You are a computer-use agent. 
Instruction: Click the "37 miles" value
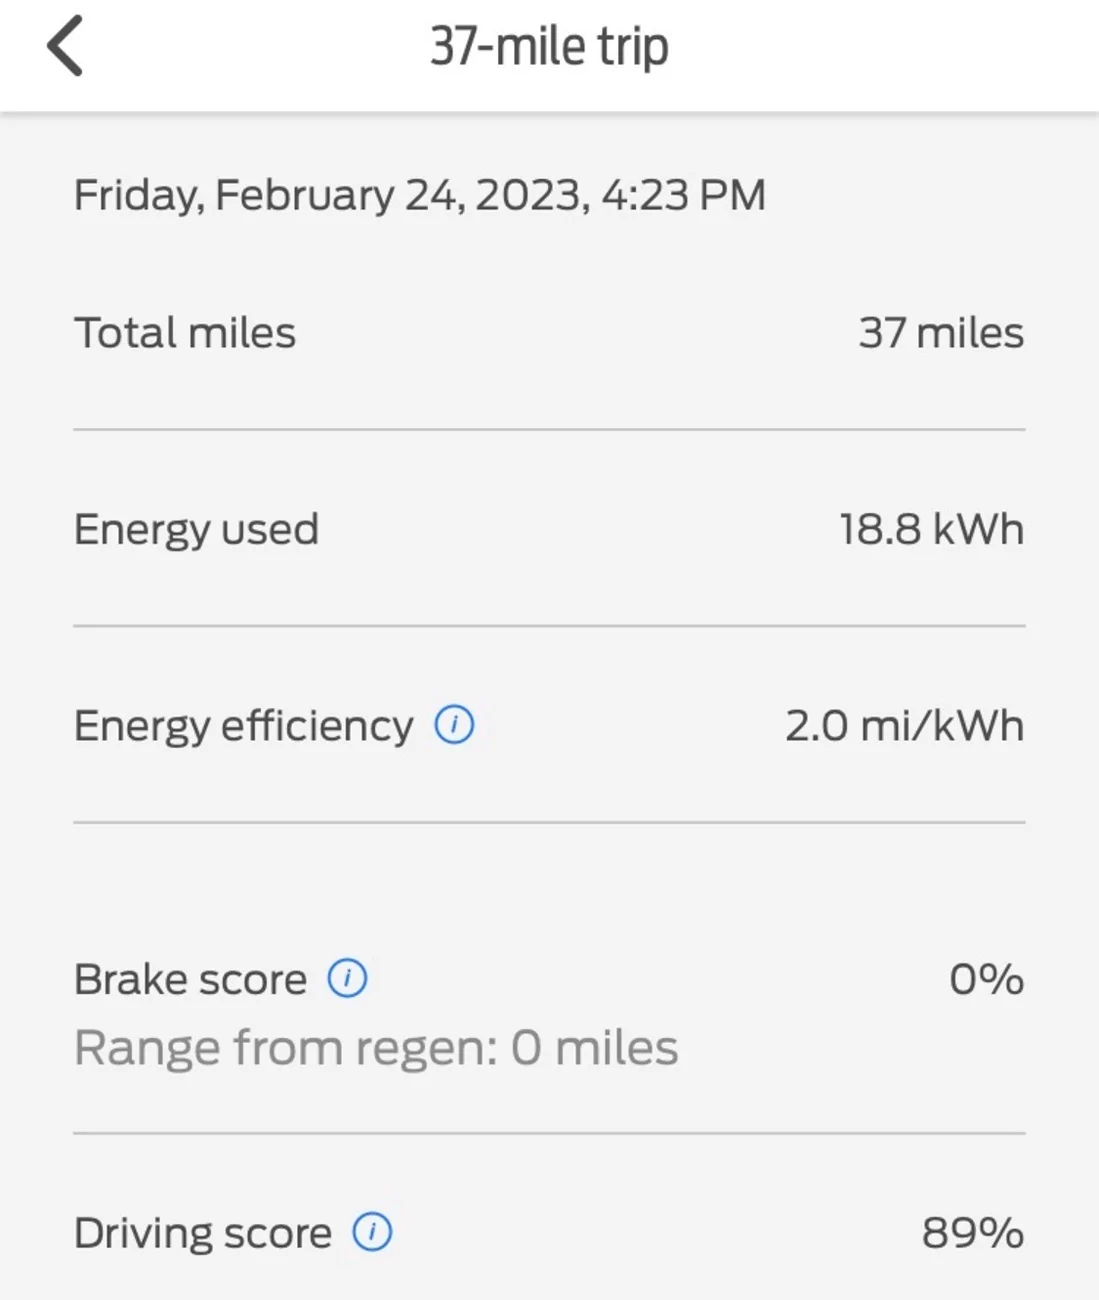(x=940, y=333)
